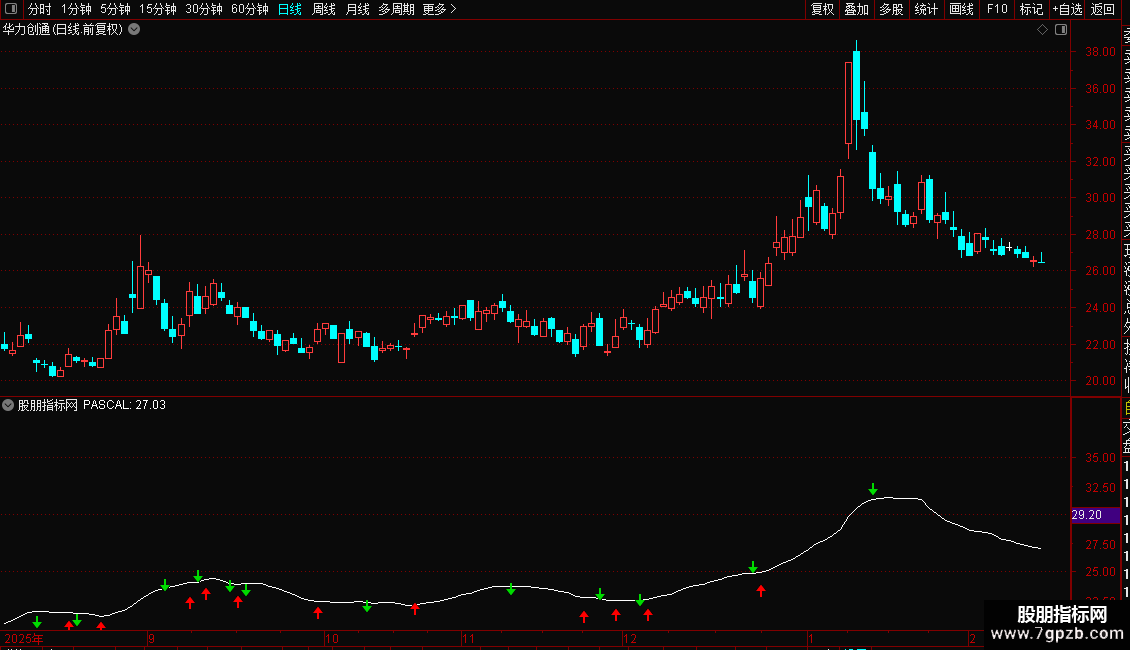Click the 复权 button
Image resolution: width=1130 pixels, height=650 pixels.
(822, 9)
